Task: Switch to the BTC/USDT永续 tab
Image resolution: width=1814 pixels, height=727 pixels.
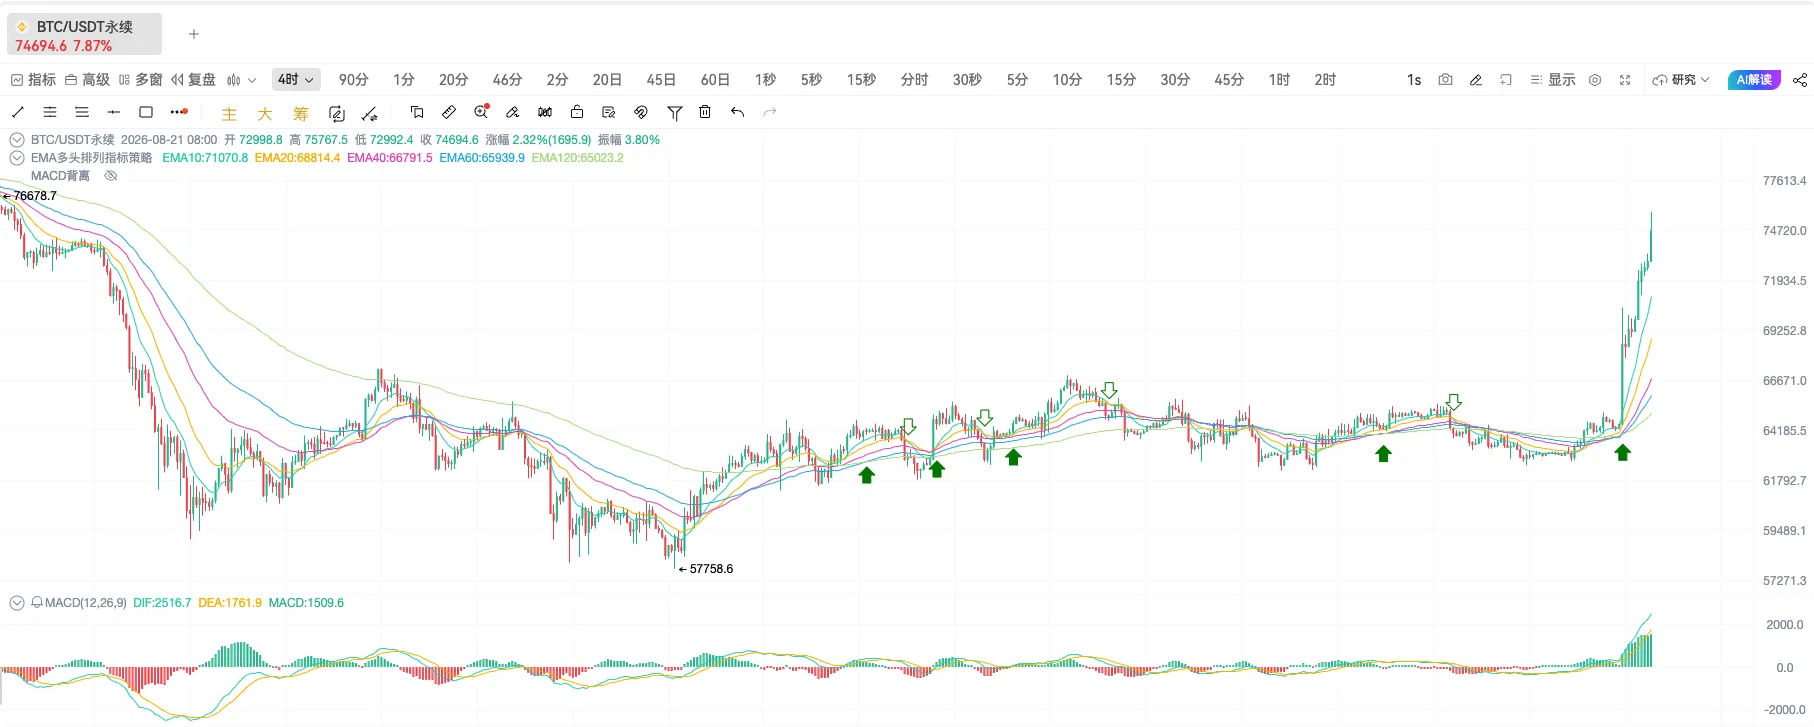Action: click(x=84, y=35)
